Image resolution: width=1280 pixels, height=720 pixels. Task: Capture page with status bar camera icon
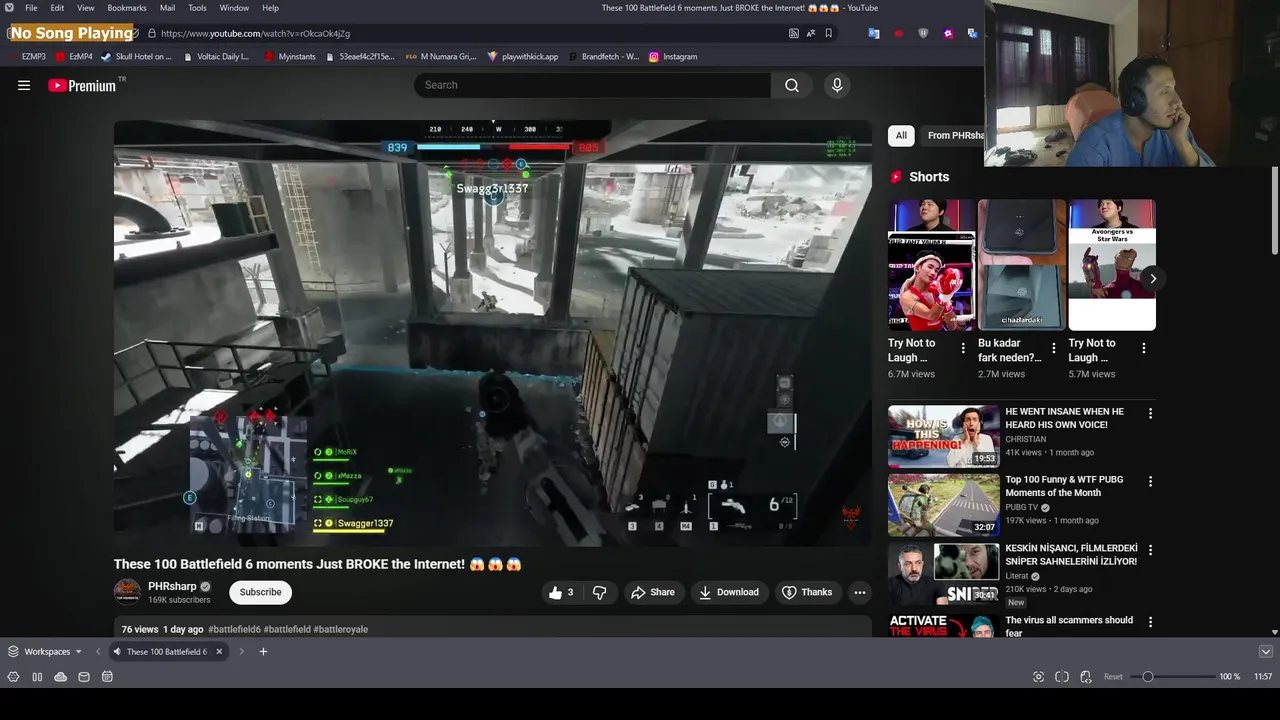tap(1038, 677)
